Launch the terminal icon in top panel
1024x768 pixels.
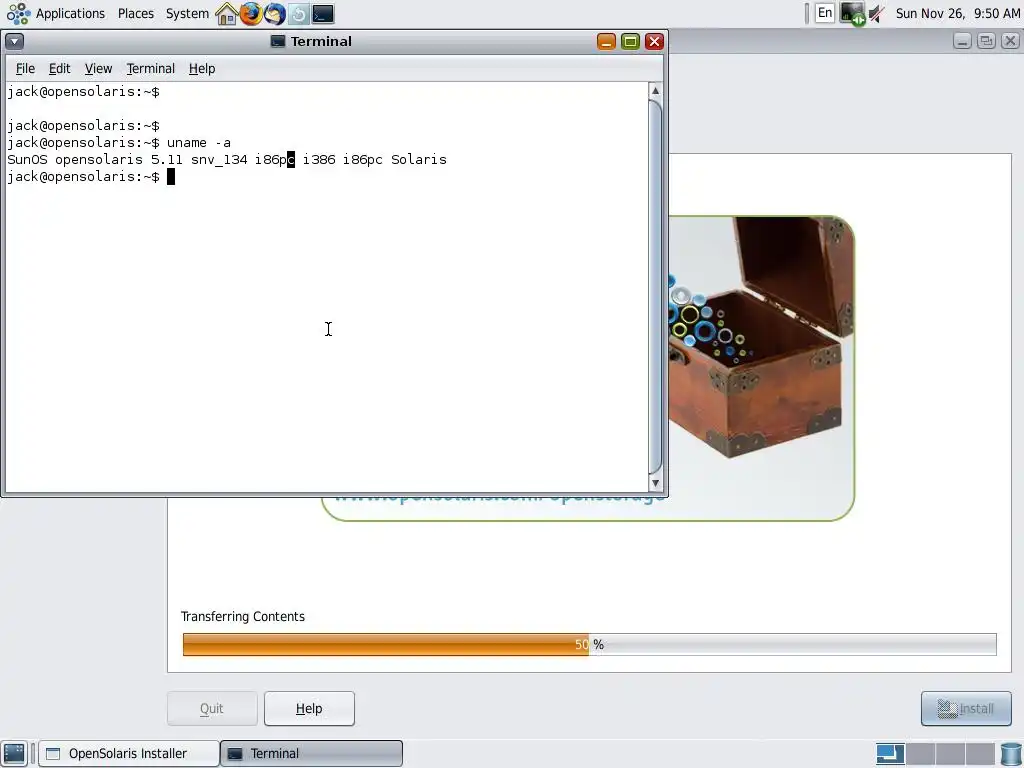(323, 14)
